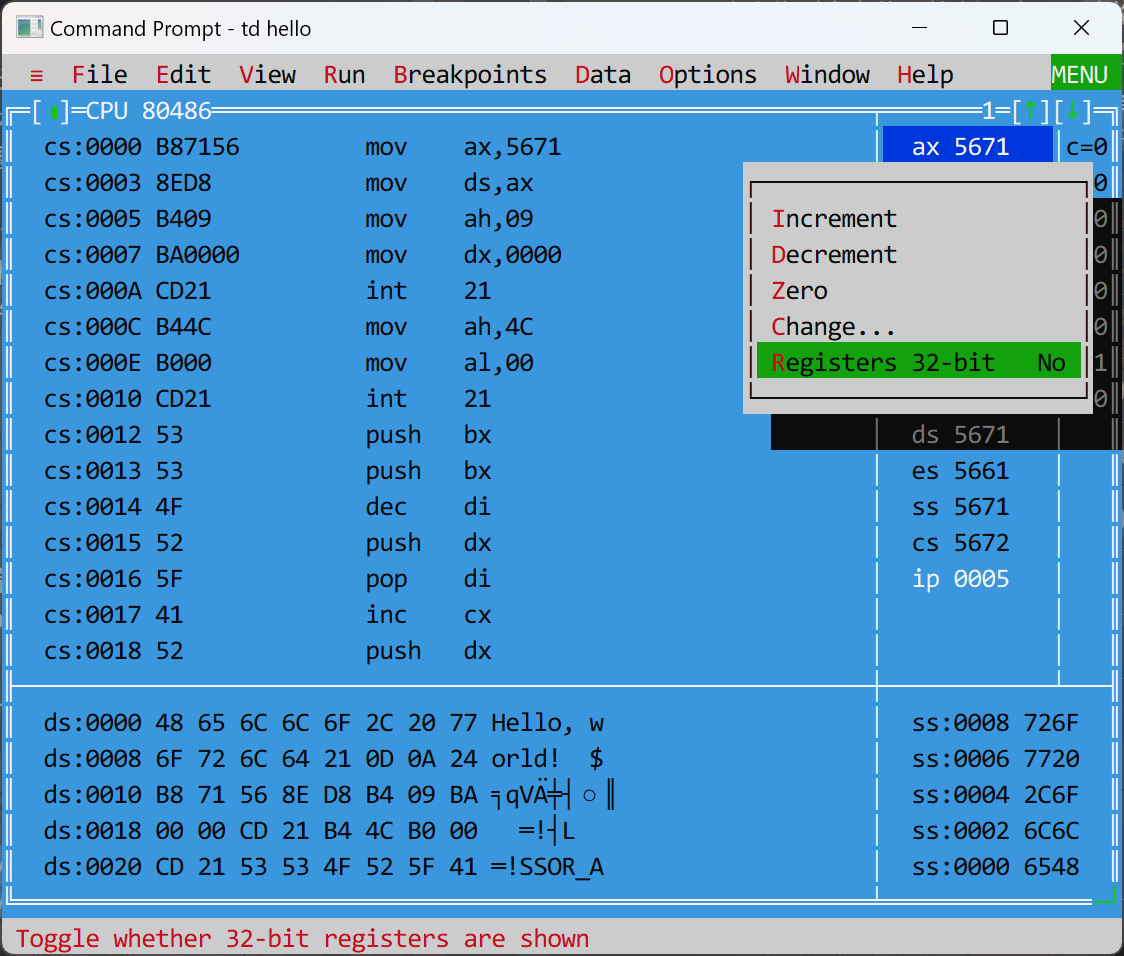Screen dimensions: 1124x956
Task: Expand the Options menu
Action: (707, 76)
